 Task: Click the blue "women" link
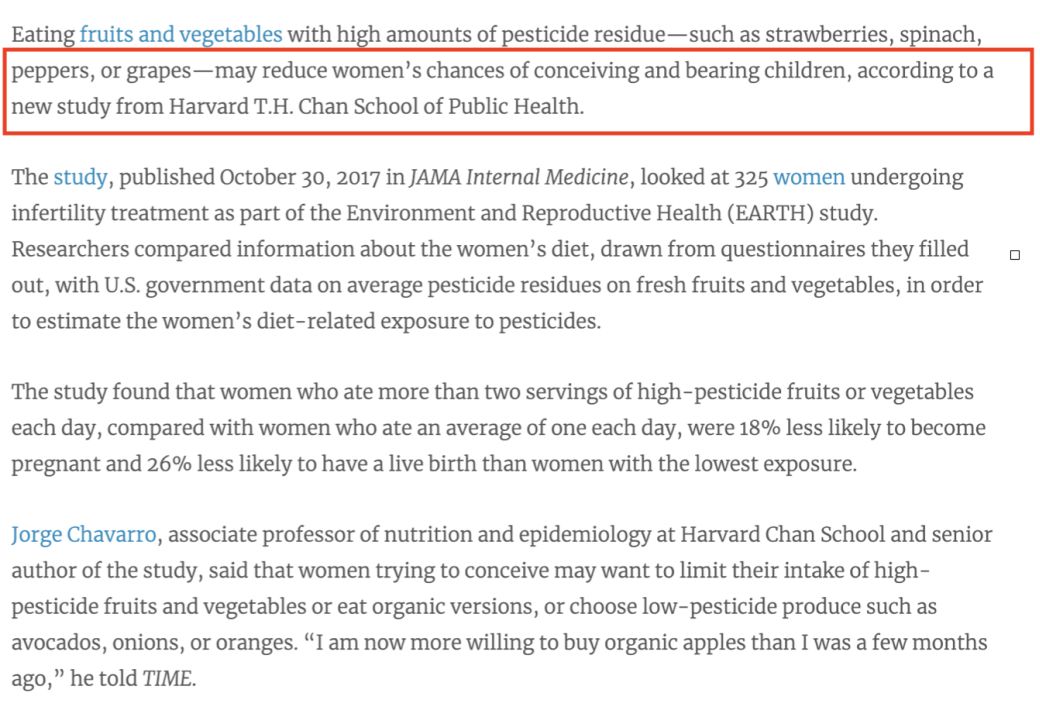(x=809, y=178)
